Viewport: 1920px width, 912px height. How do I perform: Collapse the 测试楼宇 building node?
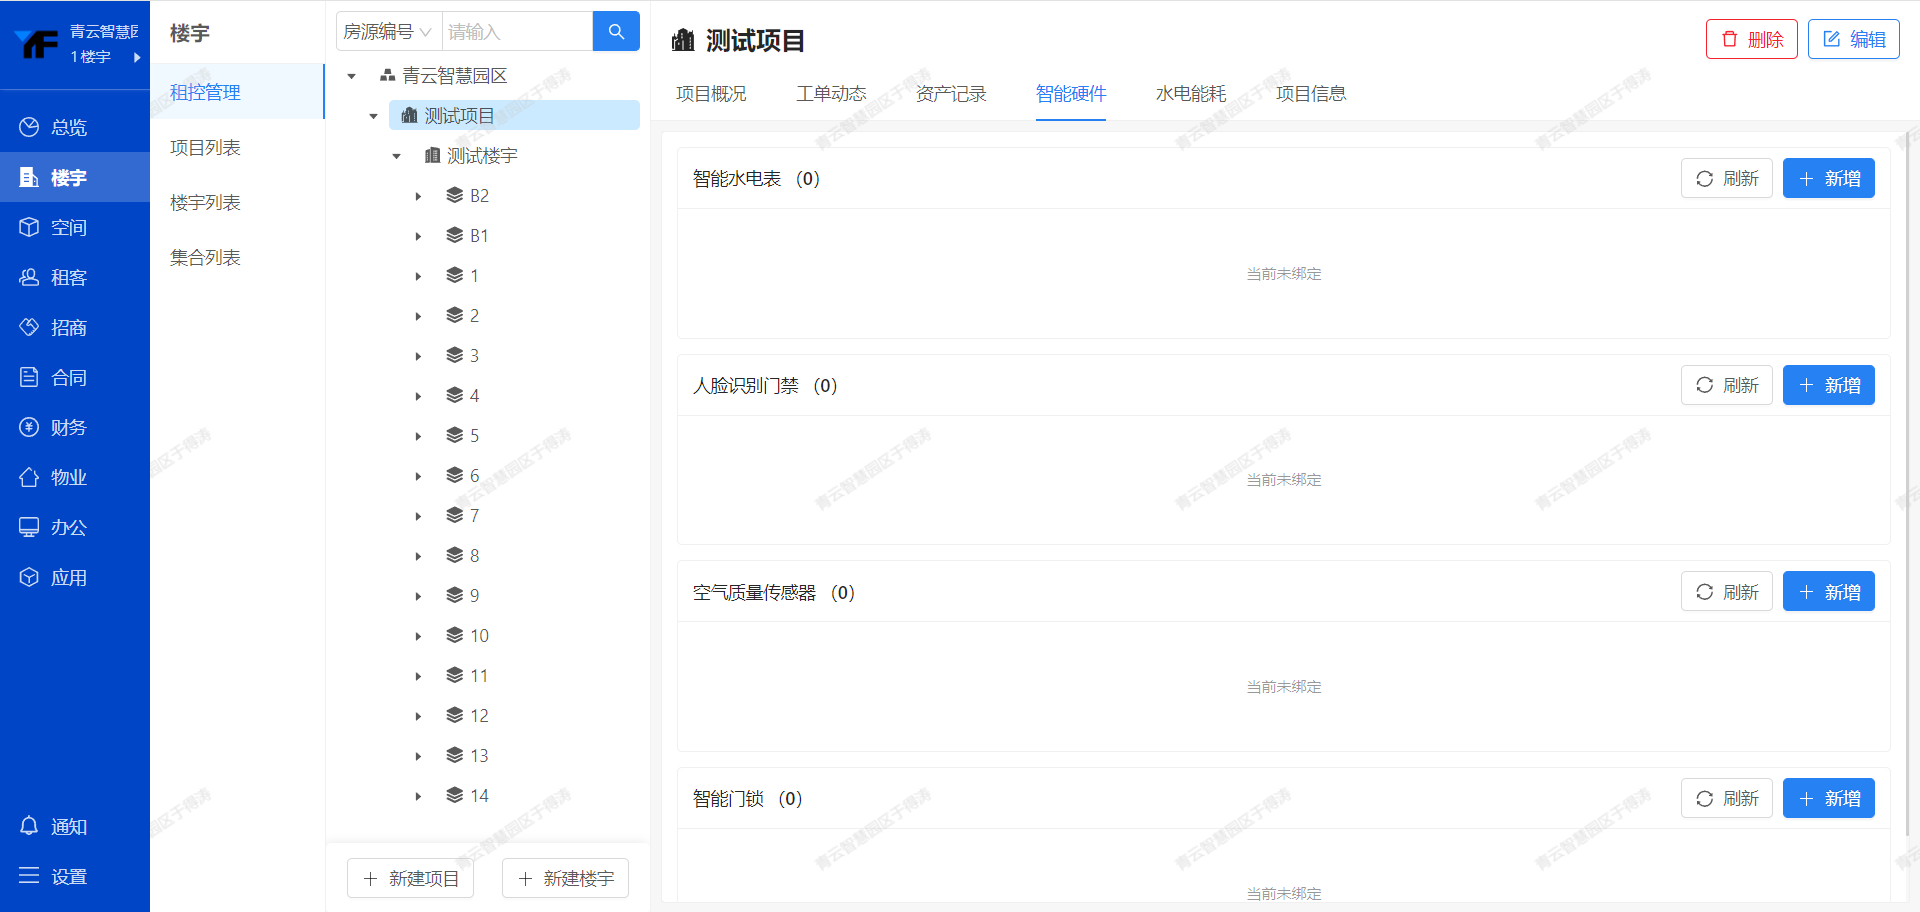pos(397,156)
